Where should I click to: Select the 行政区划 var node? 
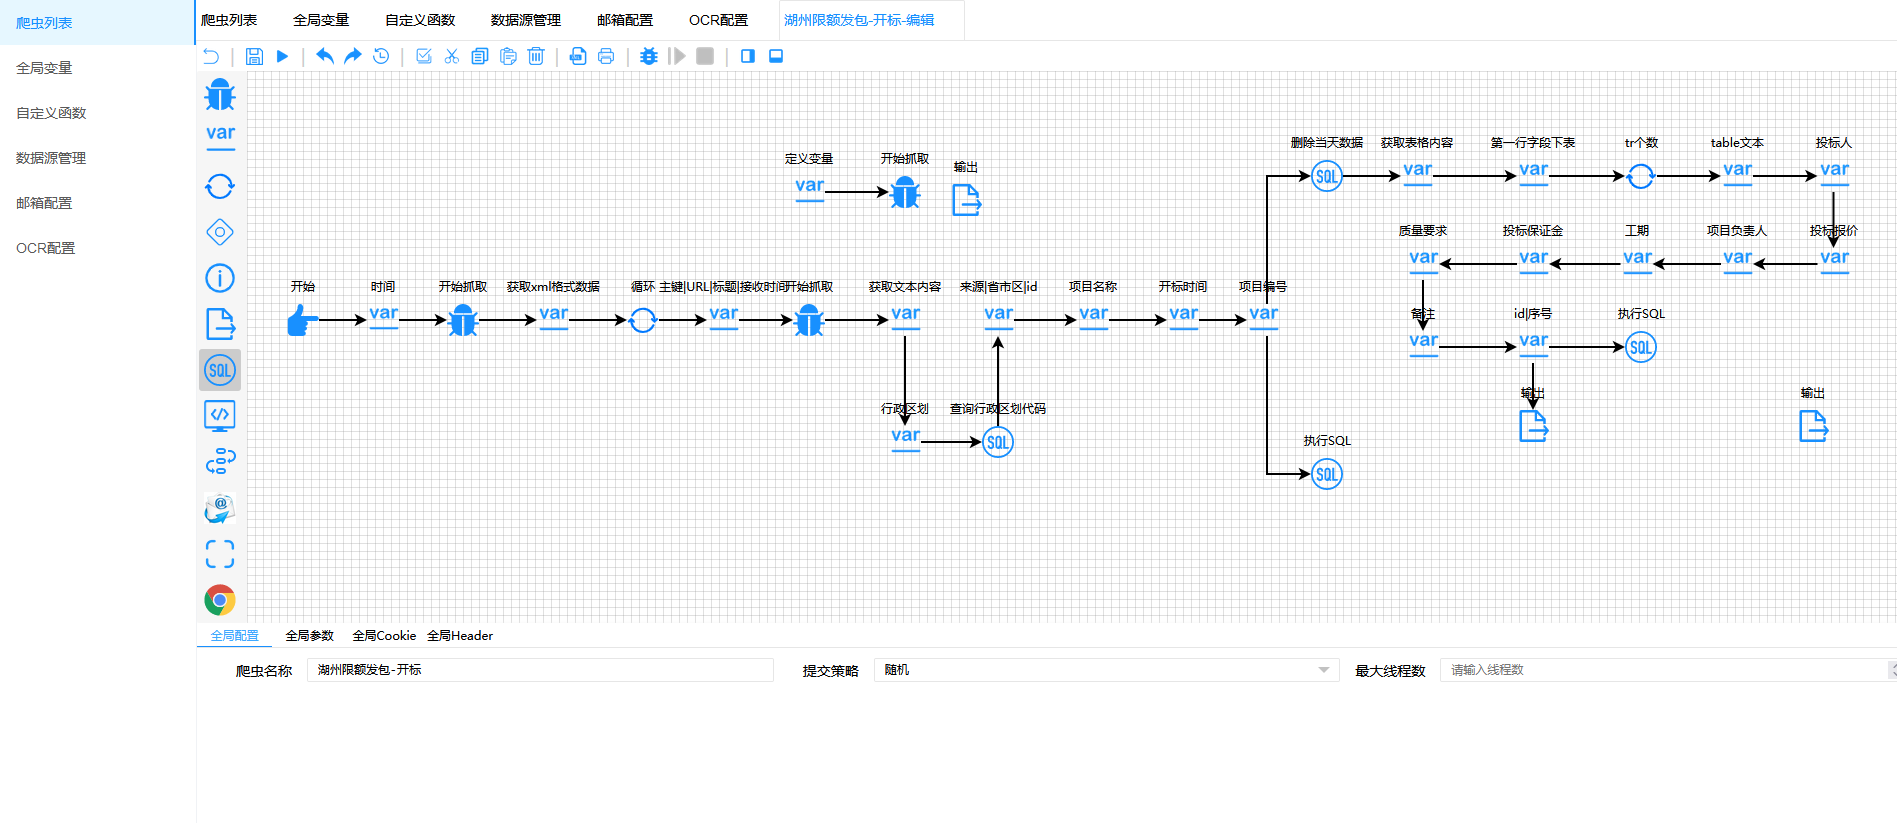pyautogui.click(x=906, y=438)
